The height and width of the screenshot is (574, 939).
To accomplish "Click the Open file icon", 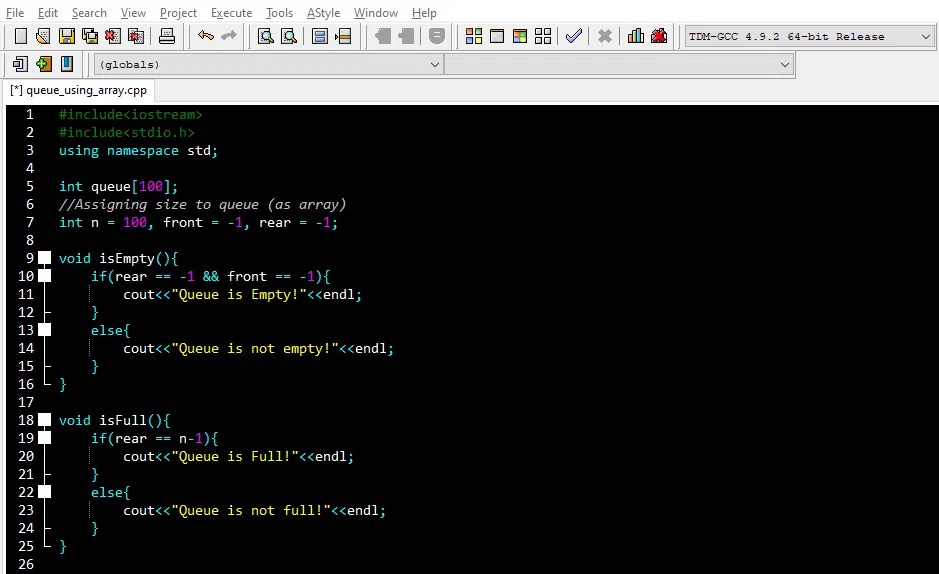I will 43,37.
